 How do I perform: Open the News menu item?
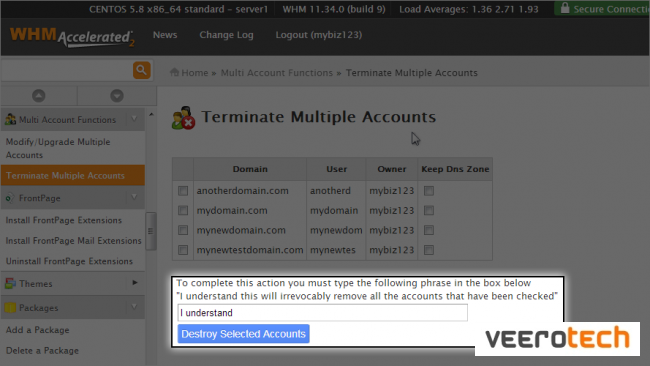[x=165, y=35]
